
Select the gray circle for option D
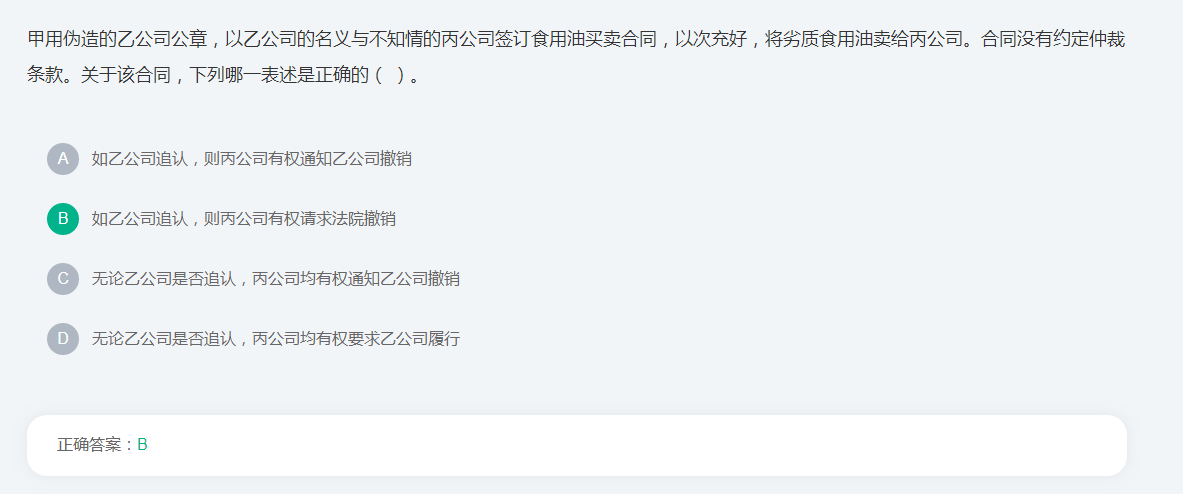click(63, 339)
